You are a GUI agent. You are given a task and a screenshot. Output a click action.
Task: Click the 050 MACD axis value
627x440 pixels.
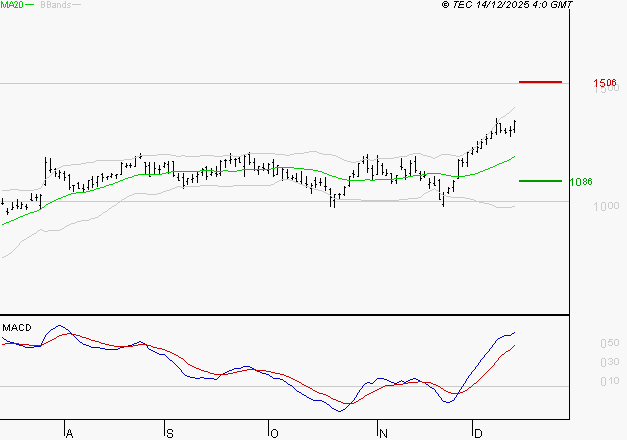tap(610, 343)
